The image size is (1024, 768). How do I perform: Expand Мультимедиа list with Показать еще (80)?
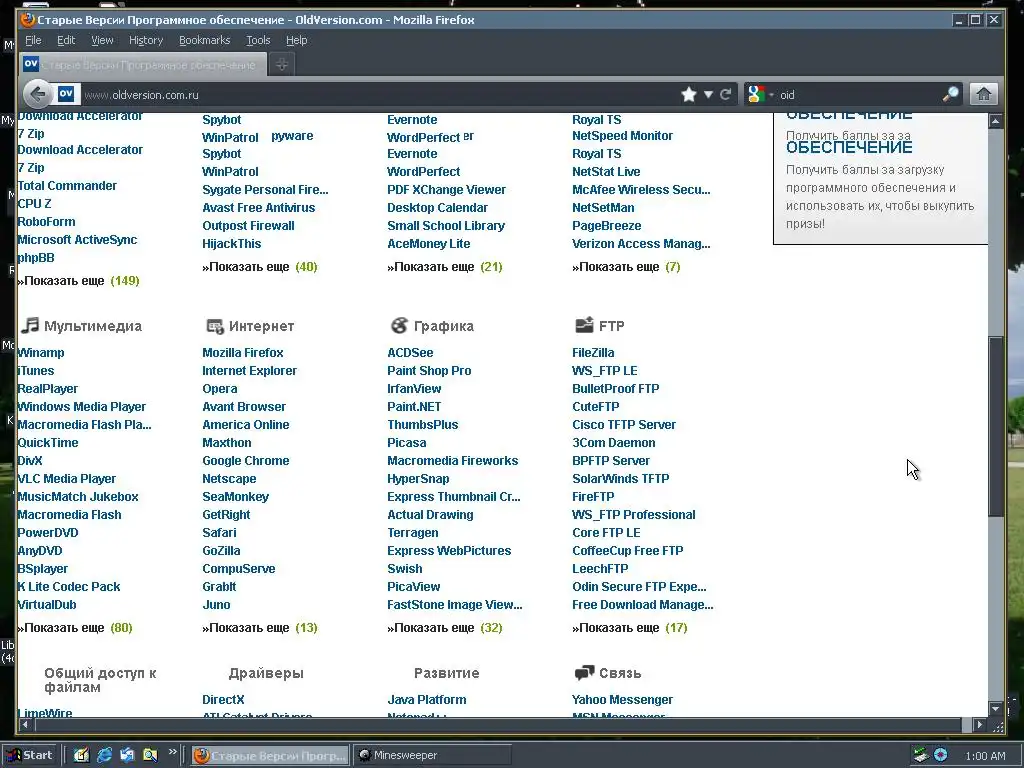click(75, 628)
